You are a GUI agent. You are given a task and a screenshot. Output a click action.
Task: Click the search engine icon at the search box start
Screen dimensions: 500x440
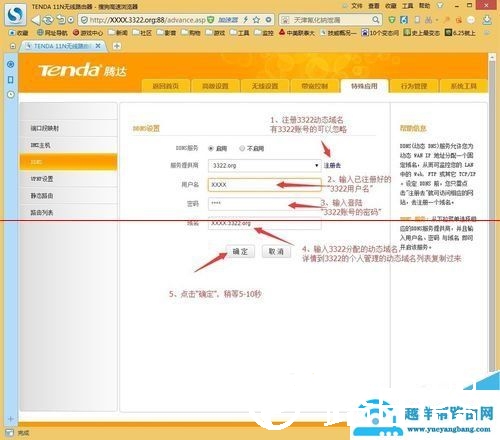click(285, 20)
